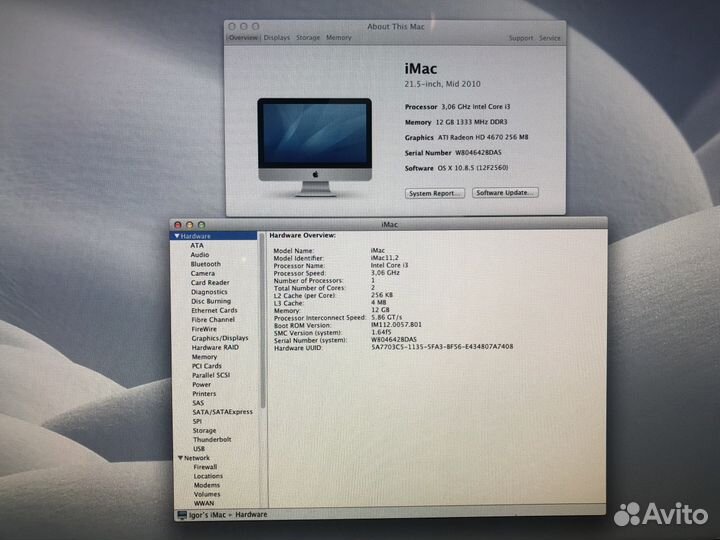
Task: Click the Serial Number in About This Mac
Action: [478, 152]
